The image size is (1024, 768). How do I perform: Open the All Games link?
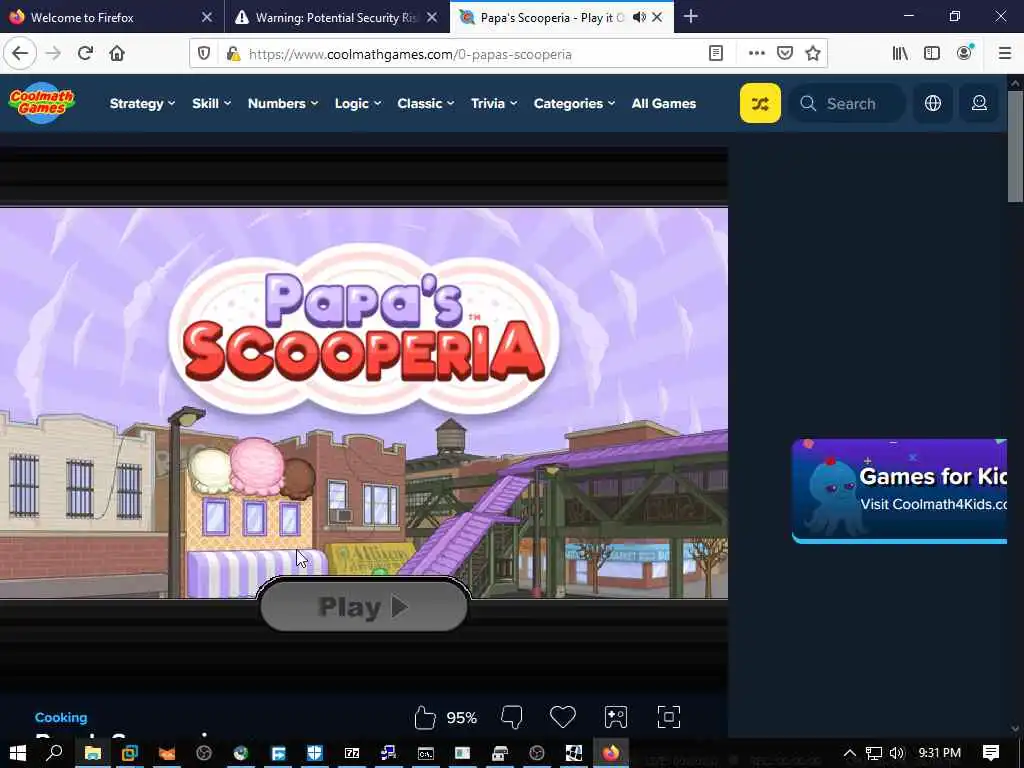(664, 103)
